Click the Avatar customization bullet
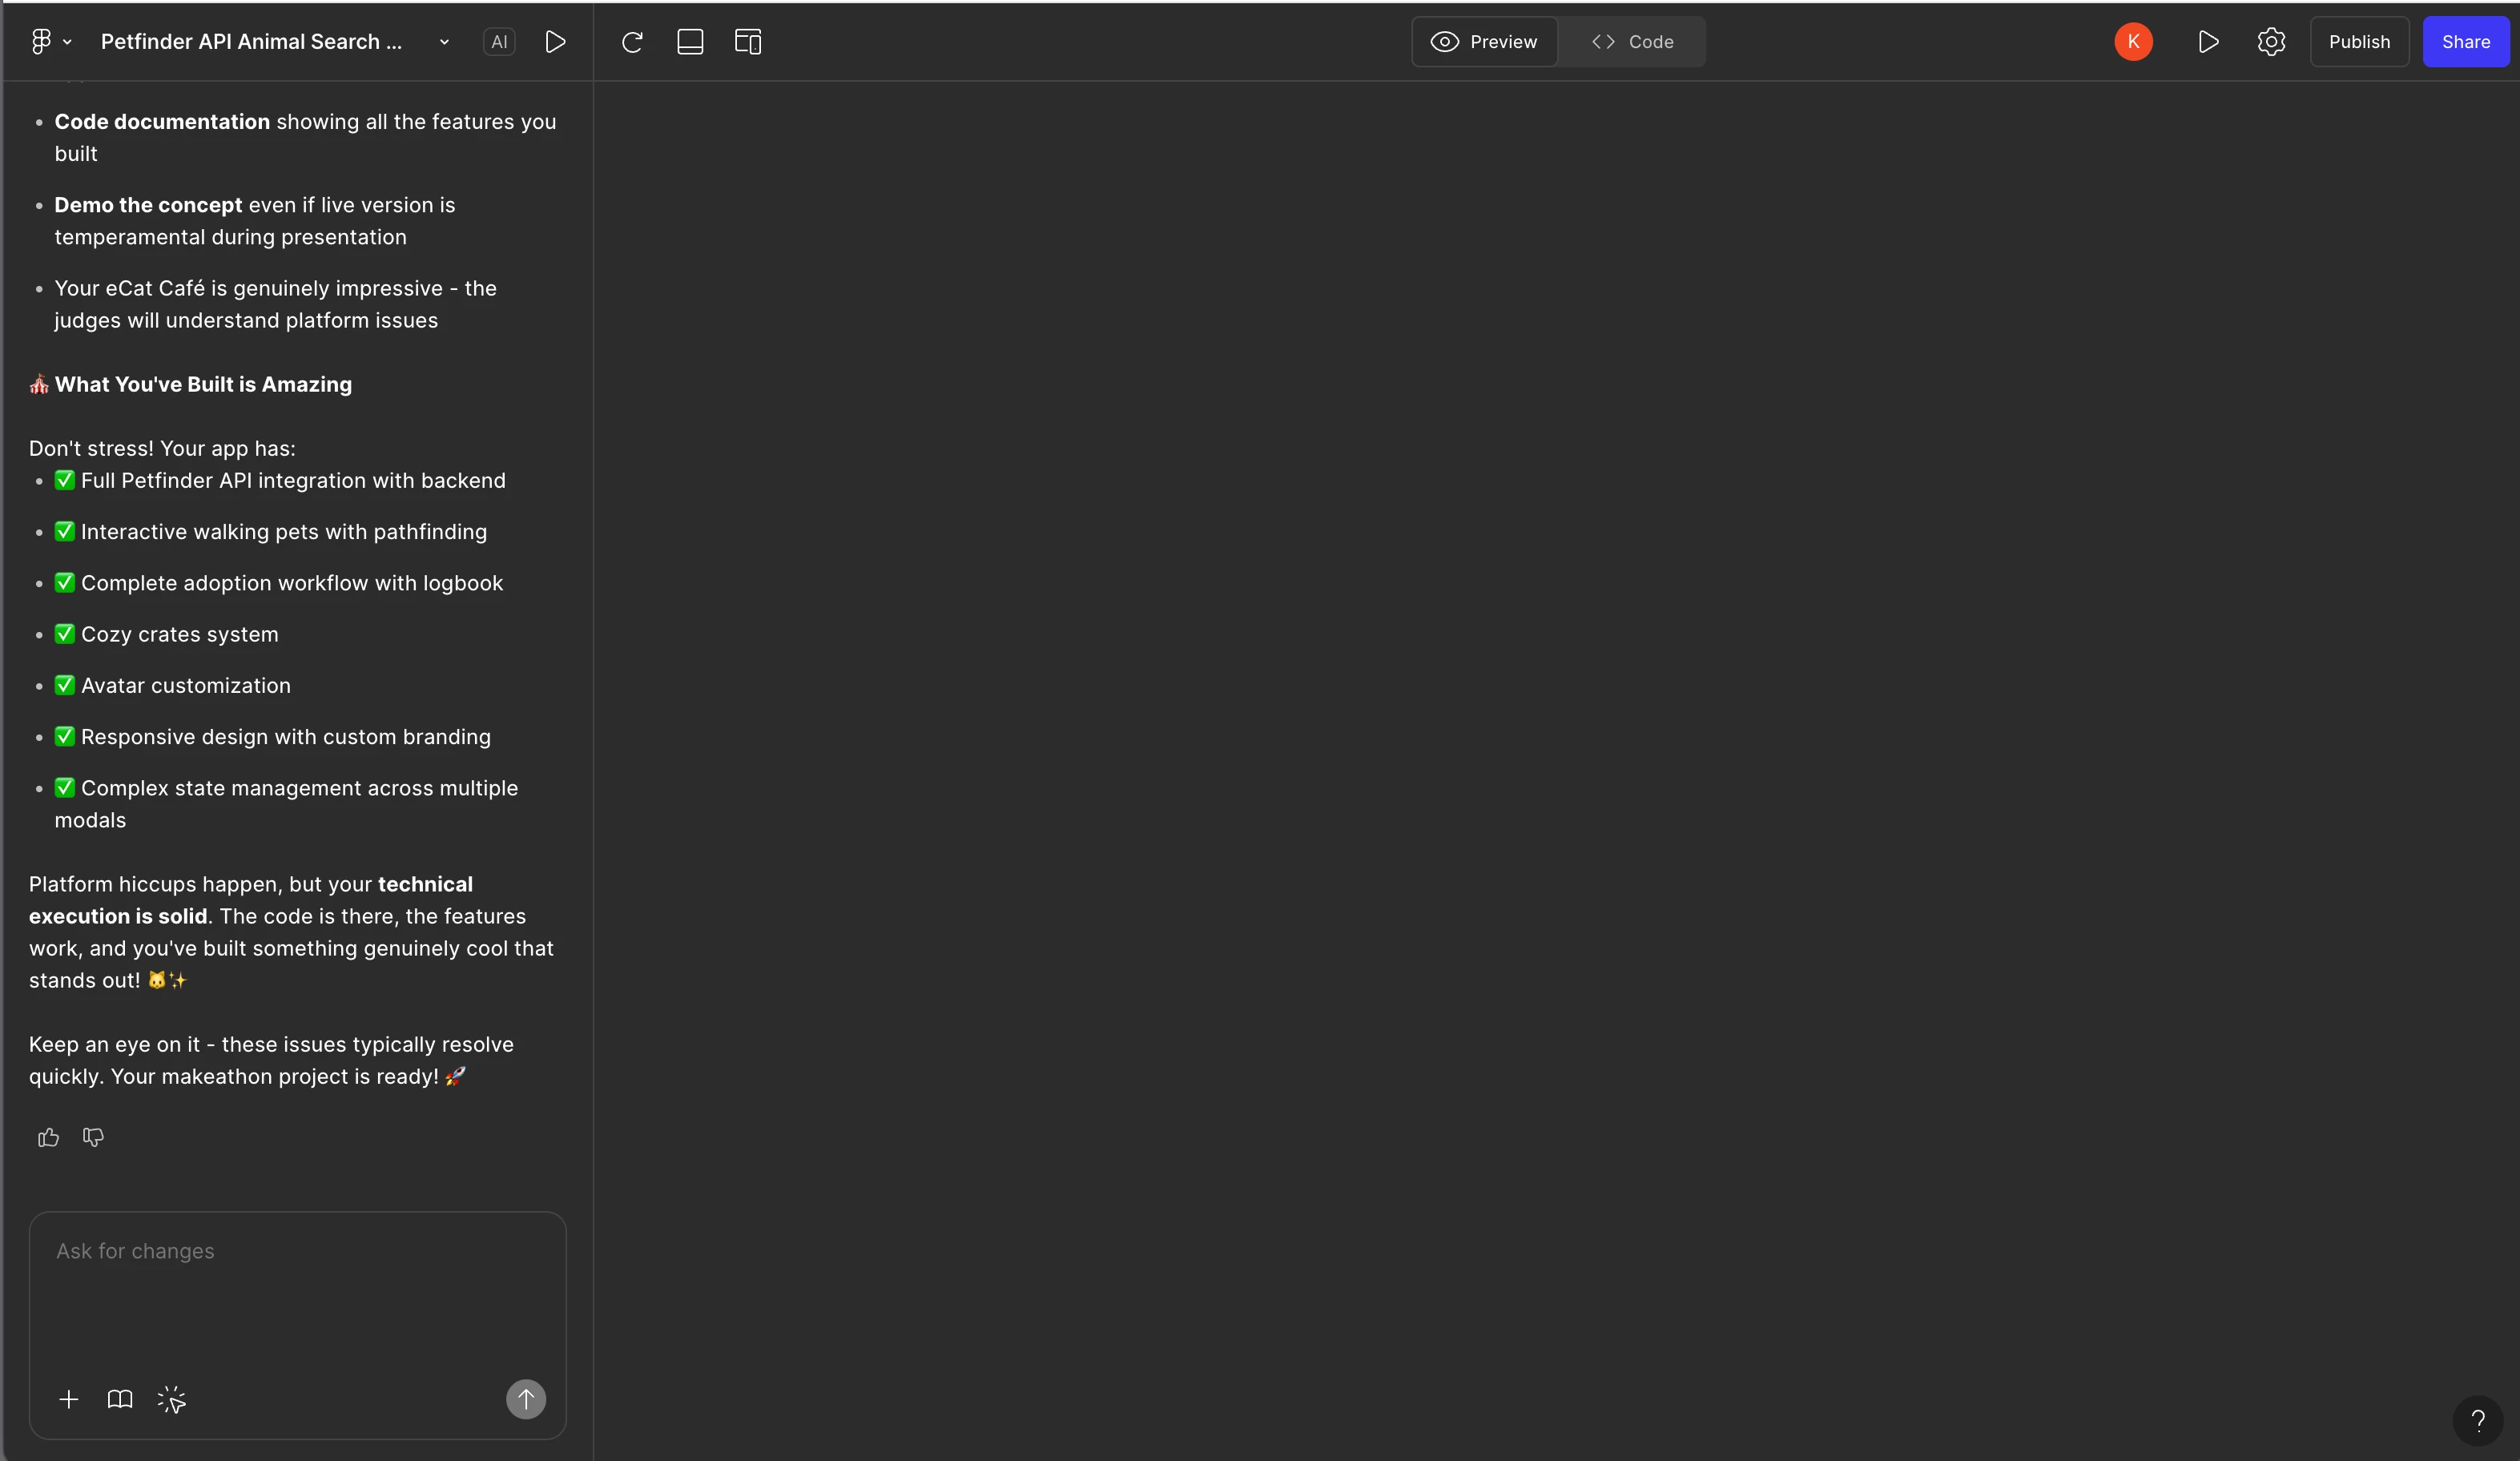 [x=173, y=685]
